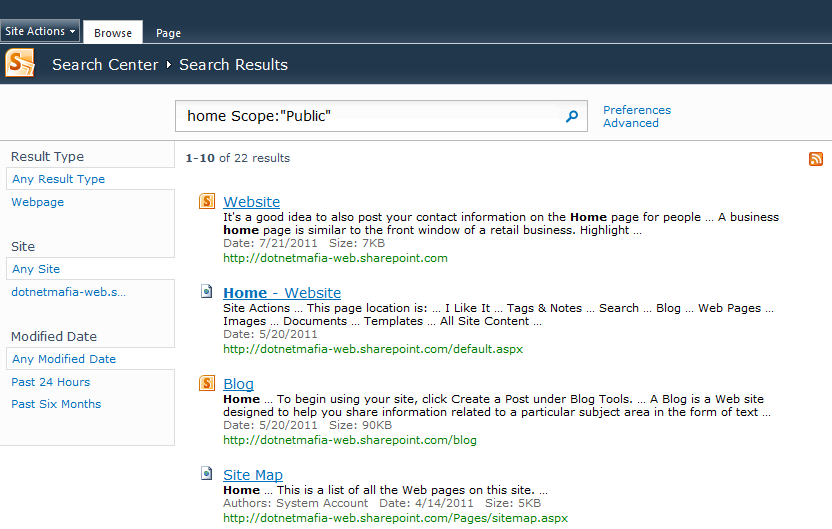Screen dimensions: 832x529
Task: Open the Advanced search link
Action: point(631,123)
